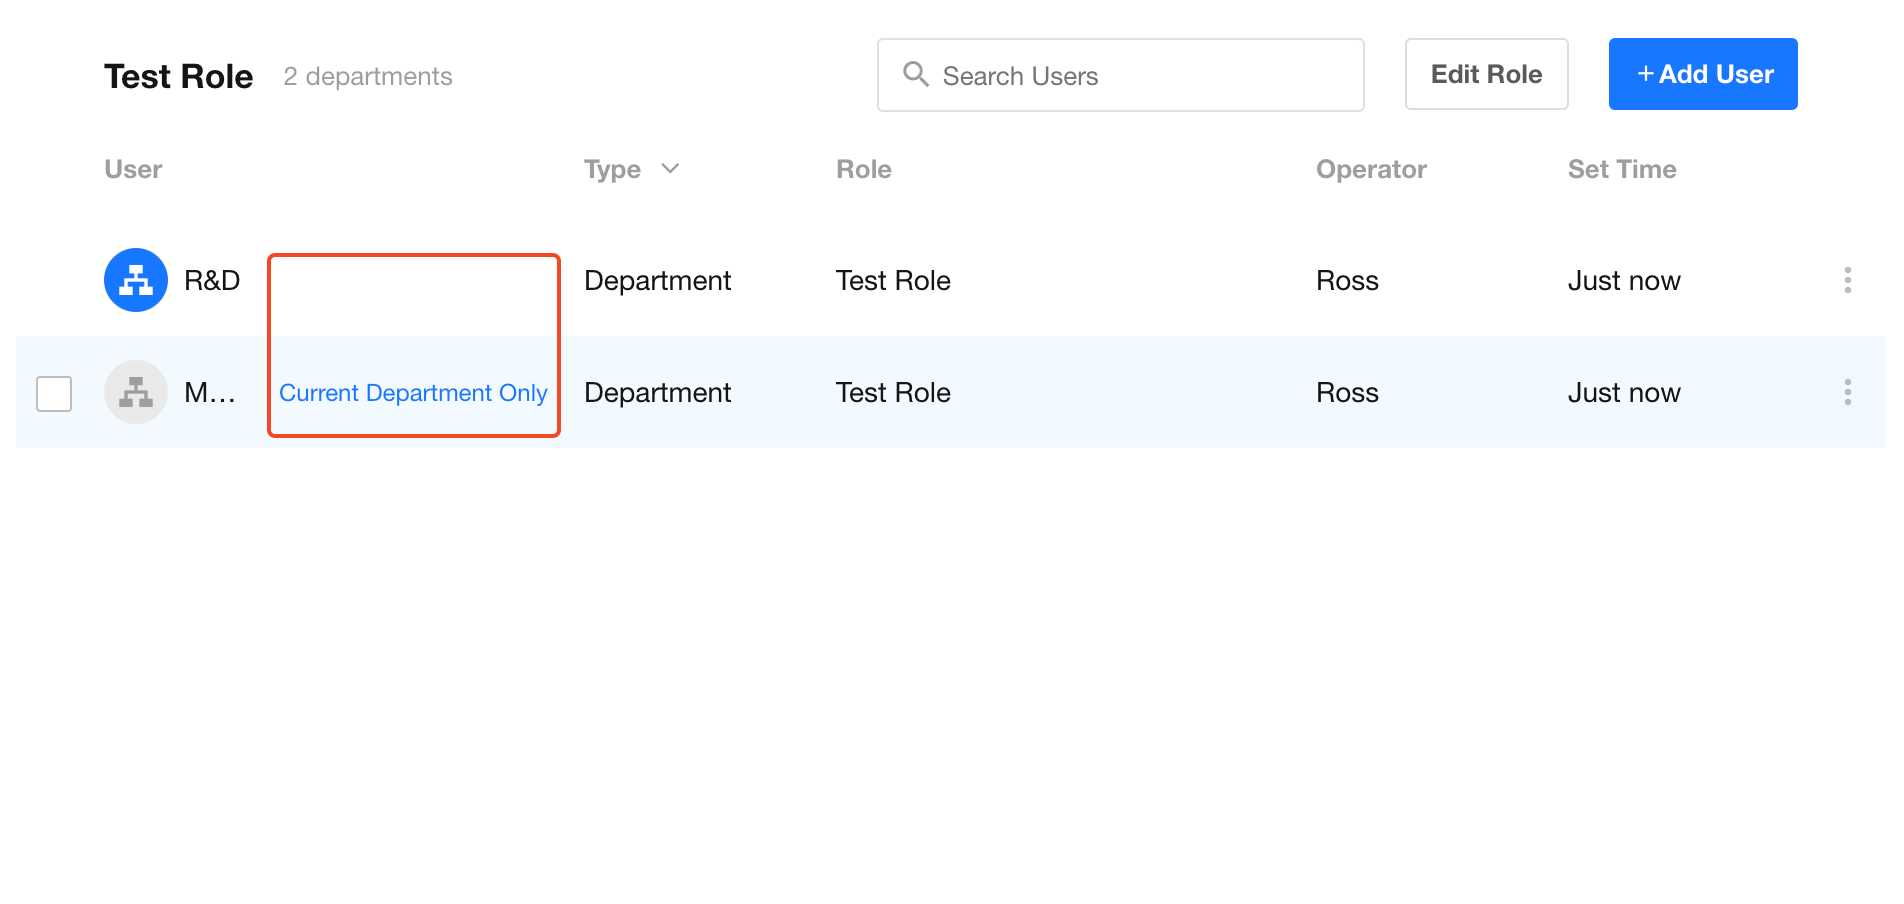
Task: Expand the Type column filter chevron
Action: tap(670, 169)
